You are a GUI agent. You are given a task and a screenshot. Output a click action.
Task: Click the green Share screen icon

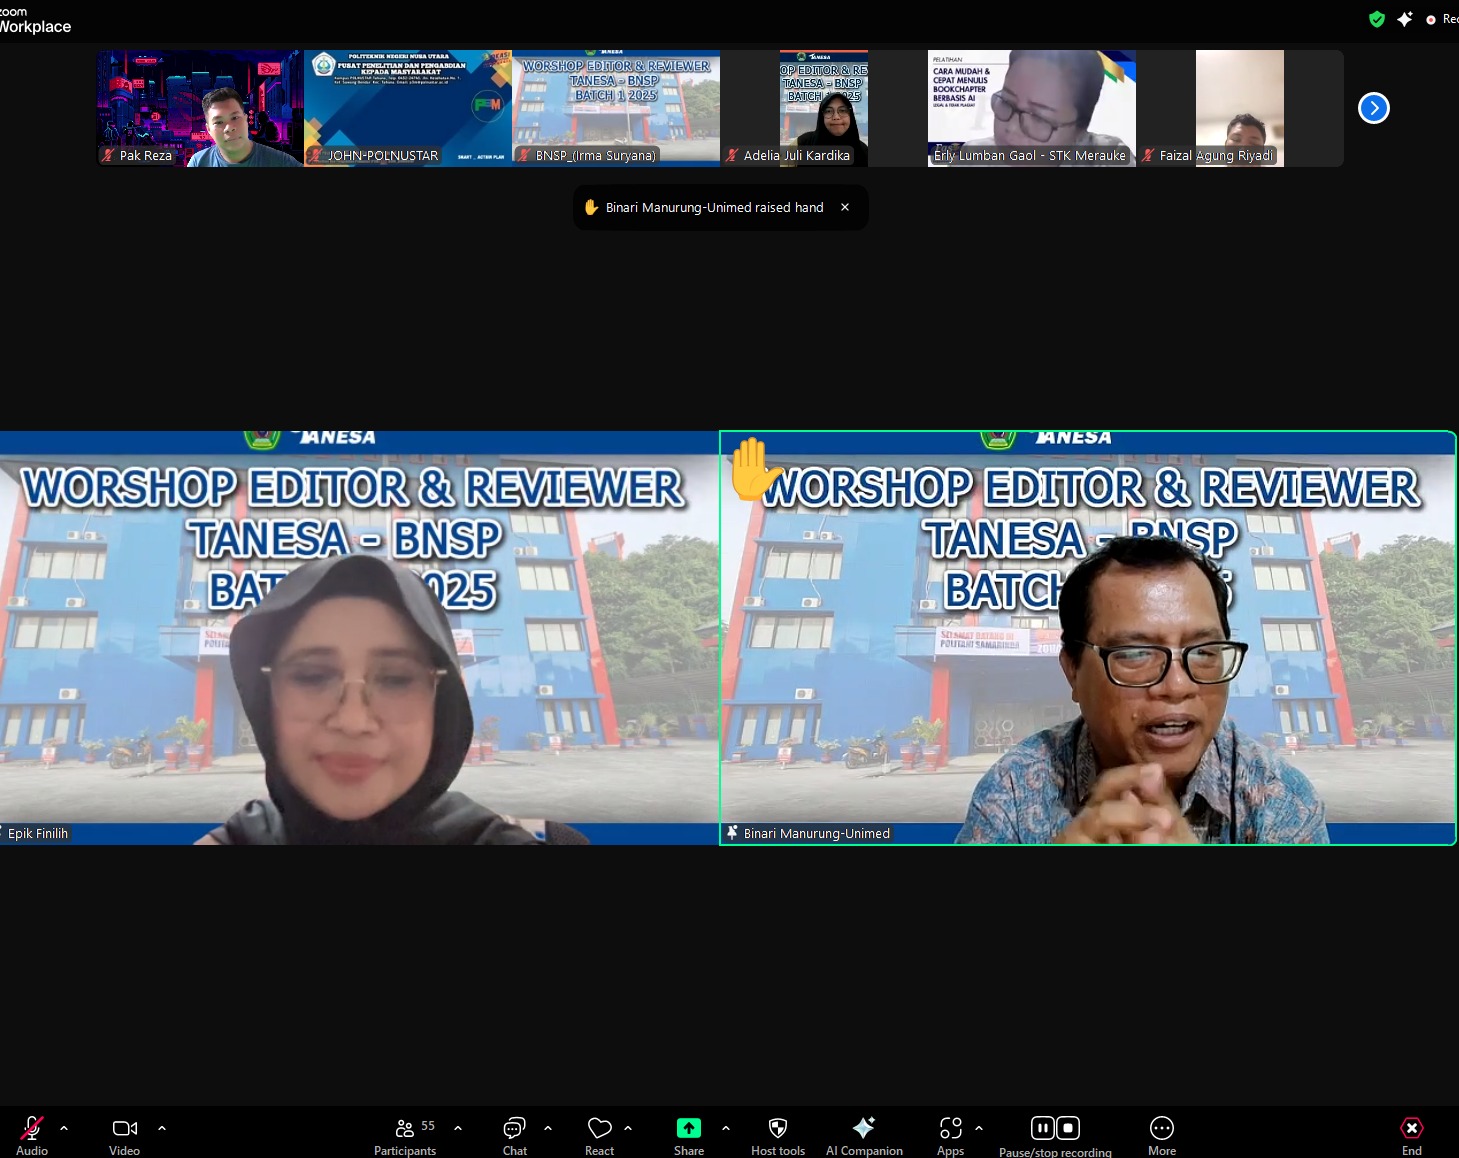689,1129
